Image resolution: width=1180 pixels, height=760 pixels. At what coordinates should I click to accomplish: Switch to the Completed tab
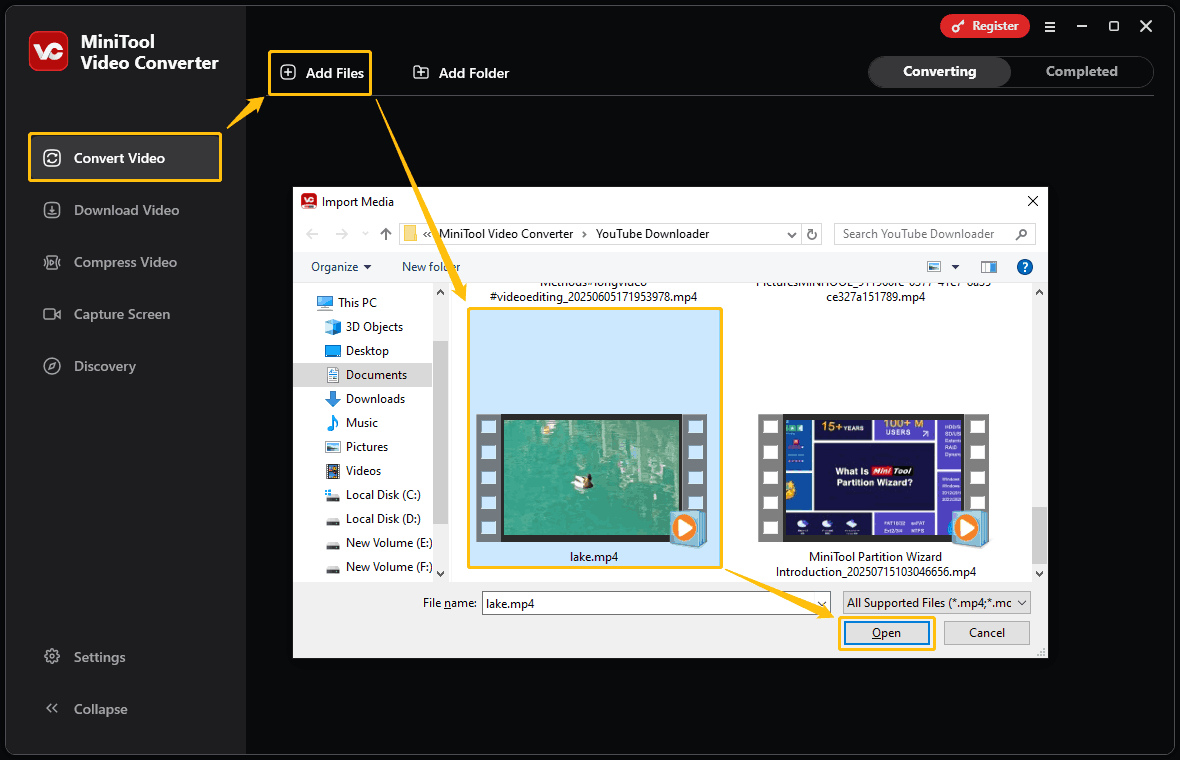1081,71
